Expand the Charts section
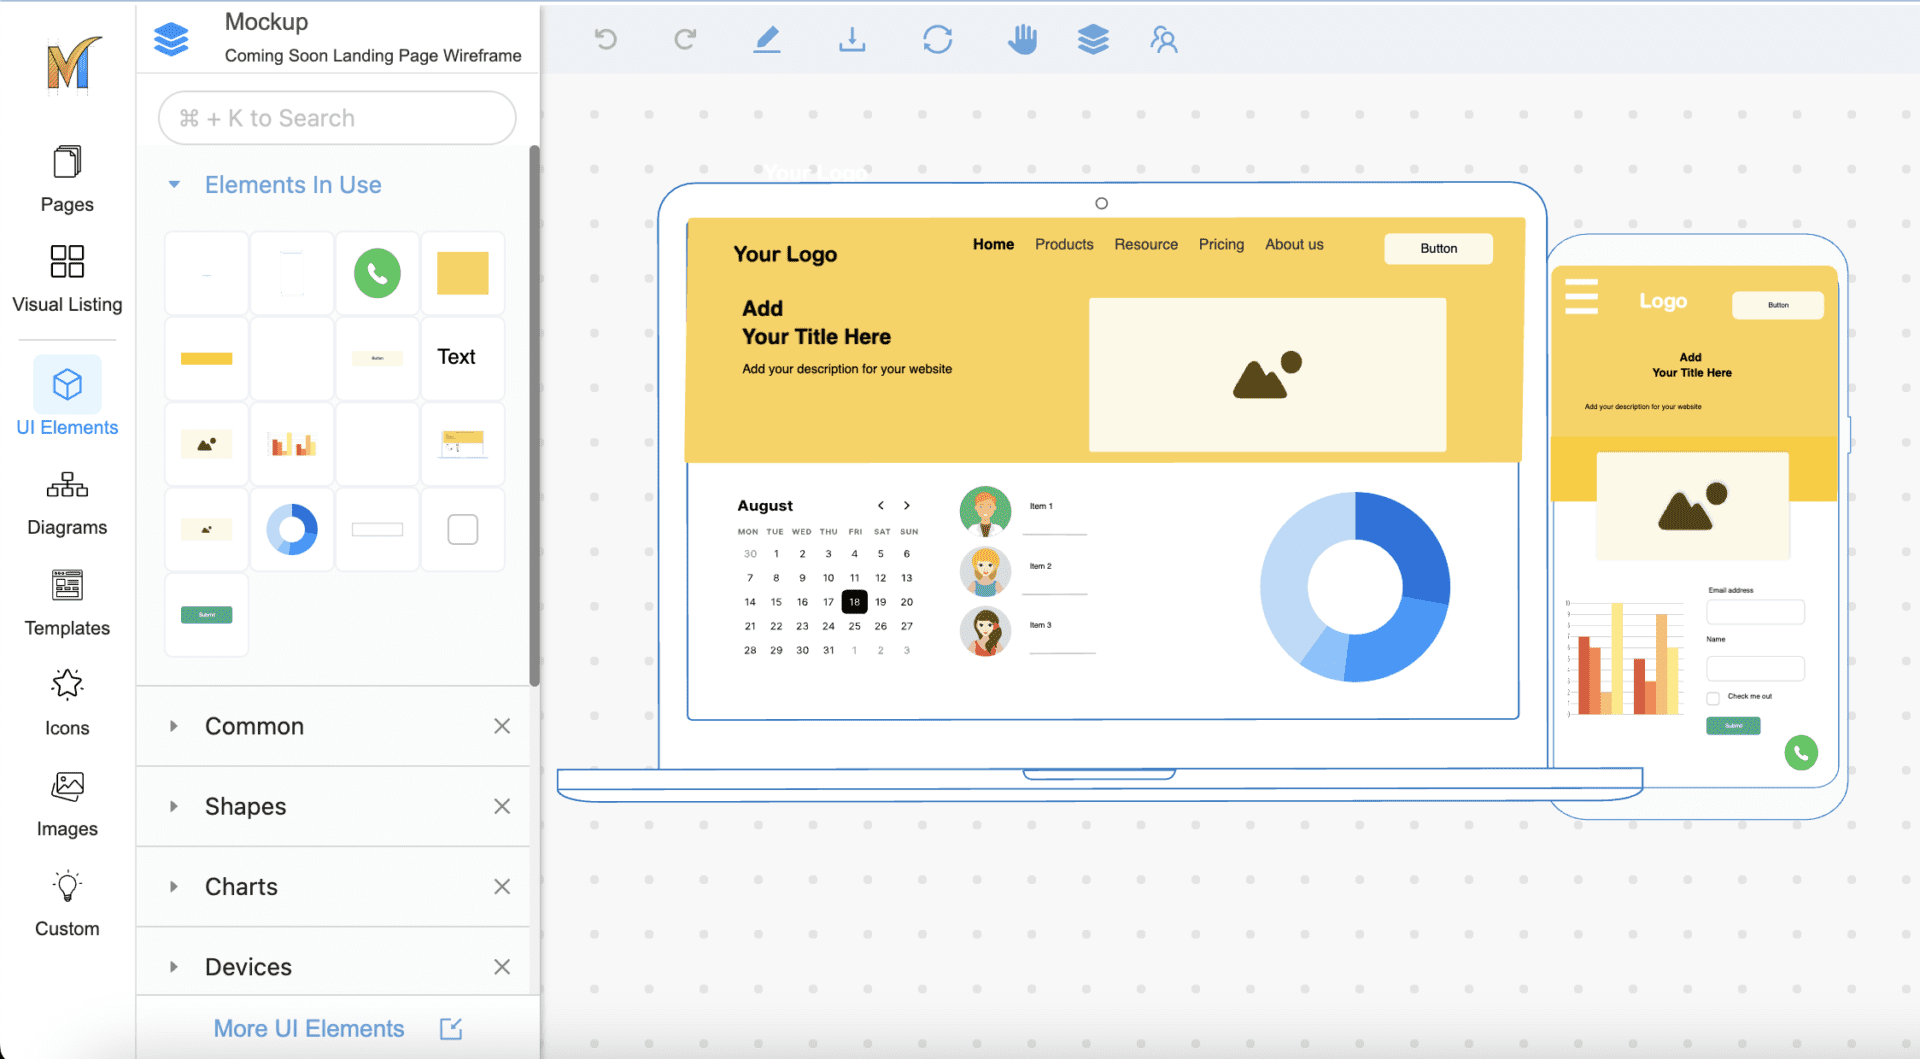The height and width of the screenshot is (1059, 1920). pyautogui.click(x=174, y=886)
